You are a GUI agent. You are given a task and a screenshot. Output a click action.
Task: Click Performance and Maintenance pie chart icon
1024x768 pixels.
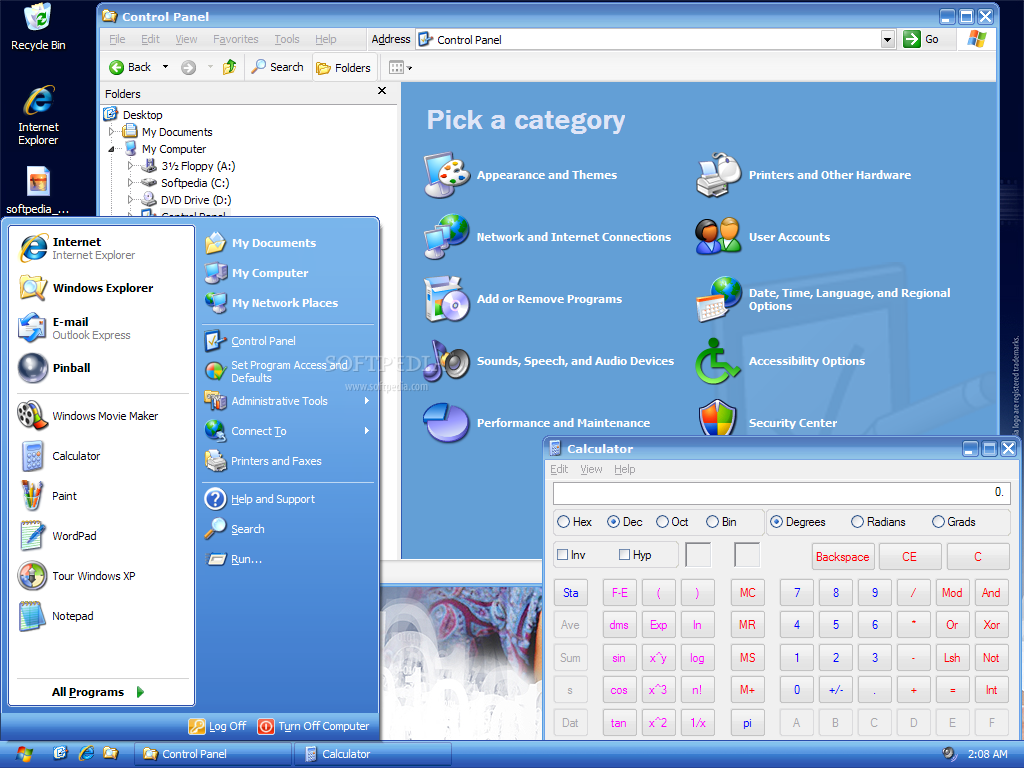(447, 423)
